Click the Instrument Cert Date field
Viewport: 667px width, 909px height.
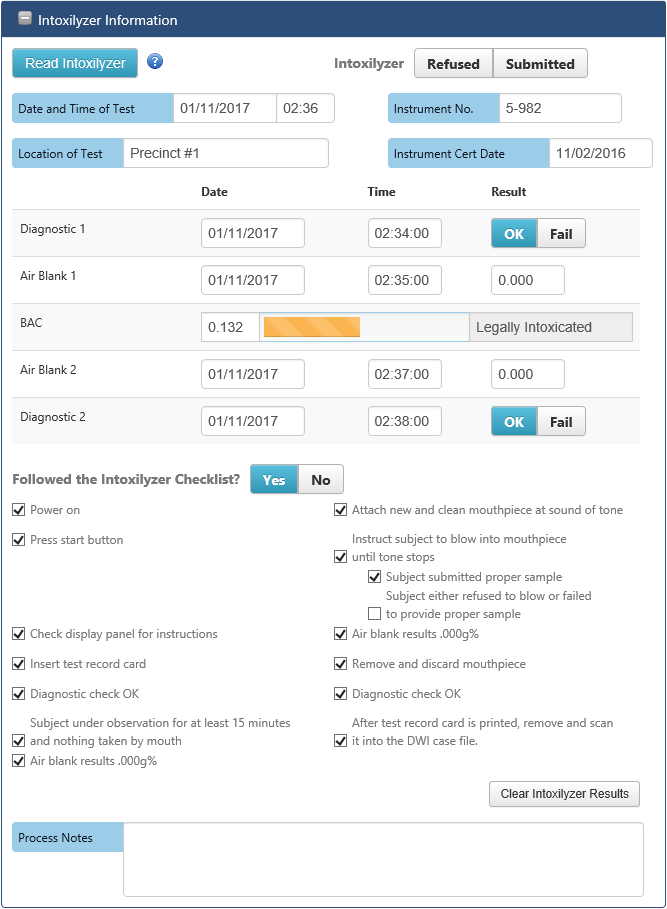pyautogui.click(x=600, y=154)
